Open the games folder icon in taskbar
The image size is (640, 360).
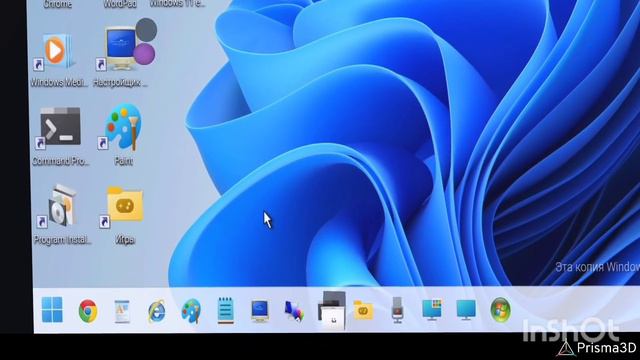coord(363,310)
